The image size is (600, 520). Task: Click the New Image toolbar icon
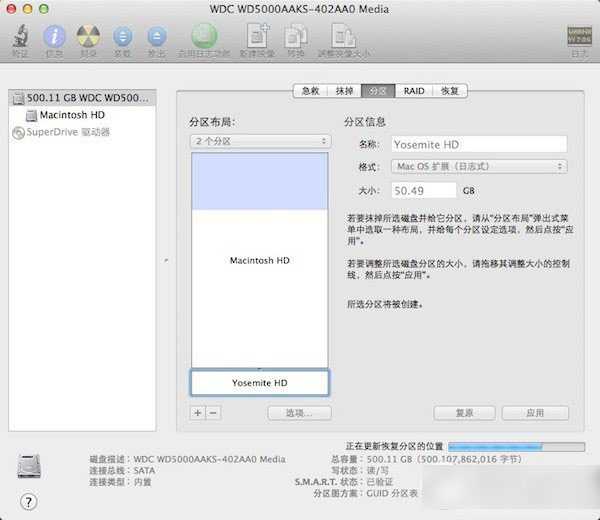(257, 36)
